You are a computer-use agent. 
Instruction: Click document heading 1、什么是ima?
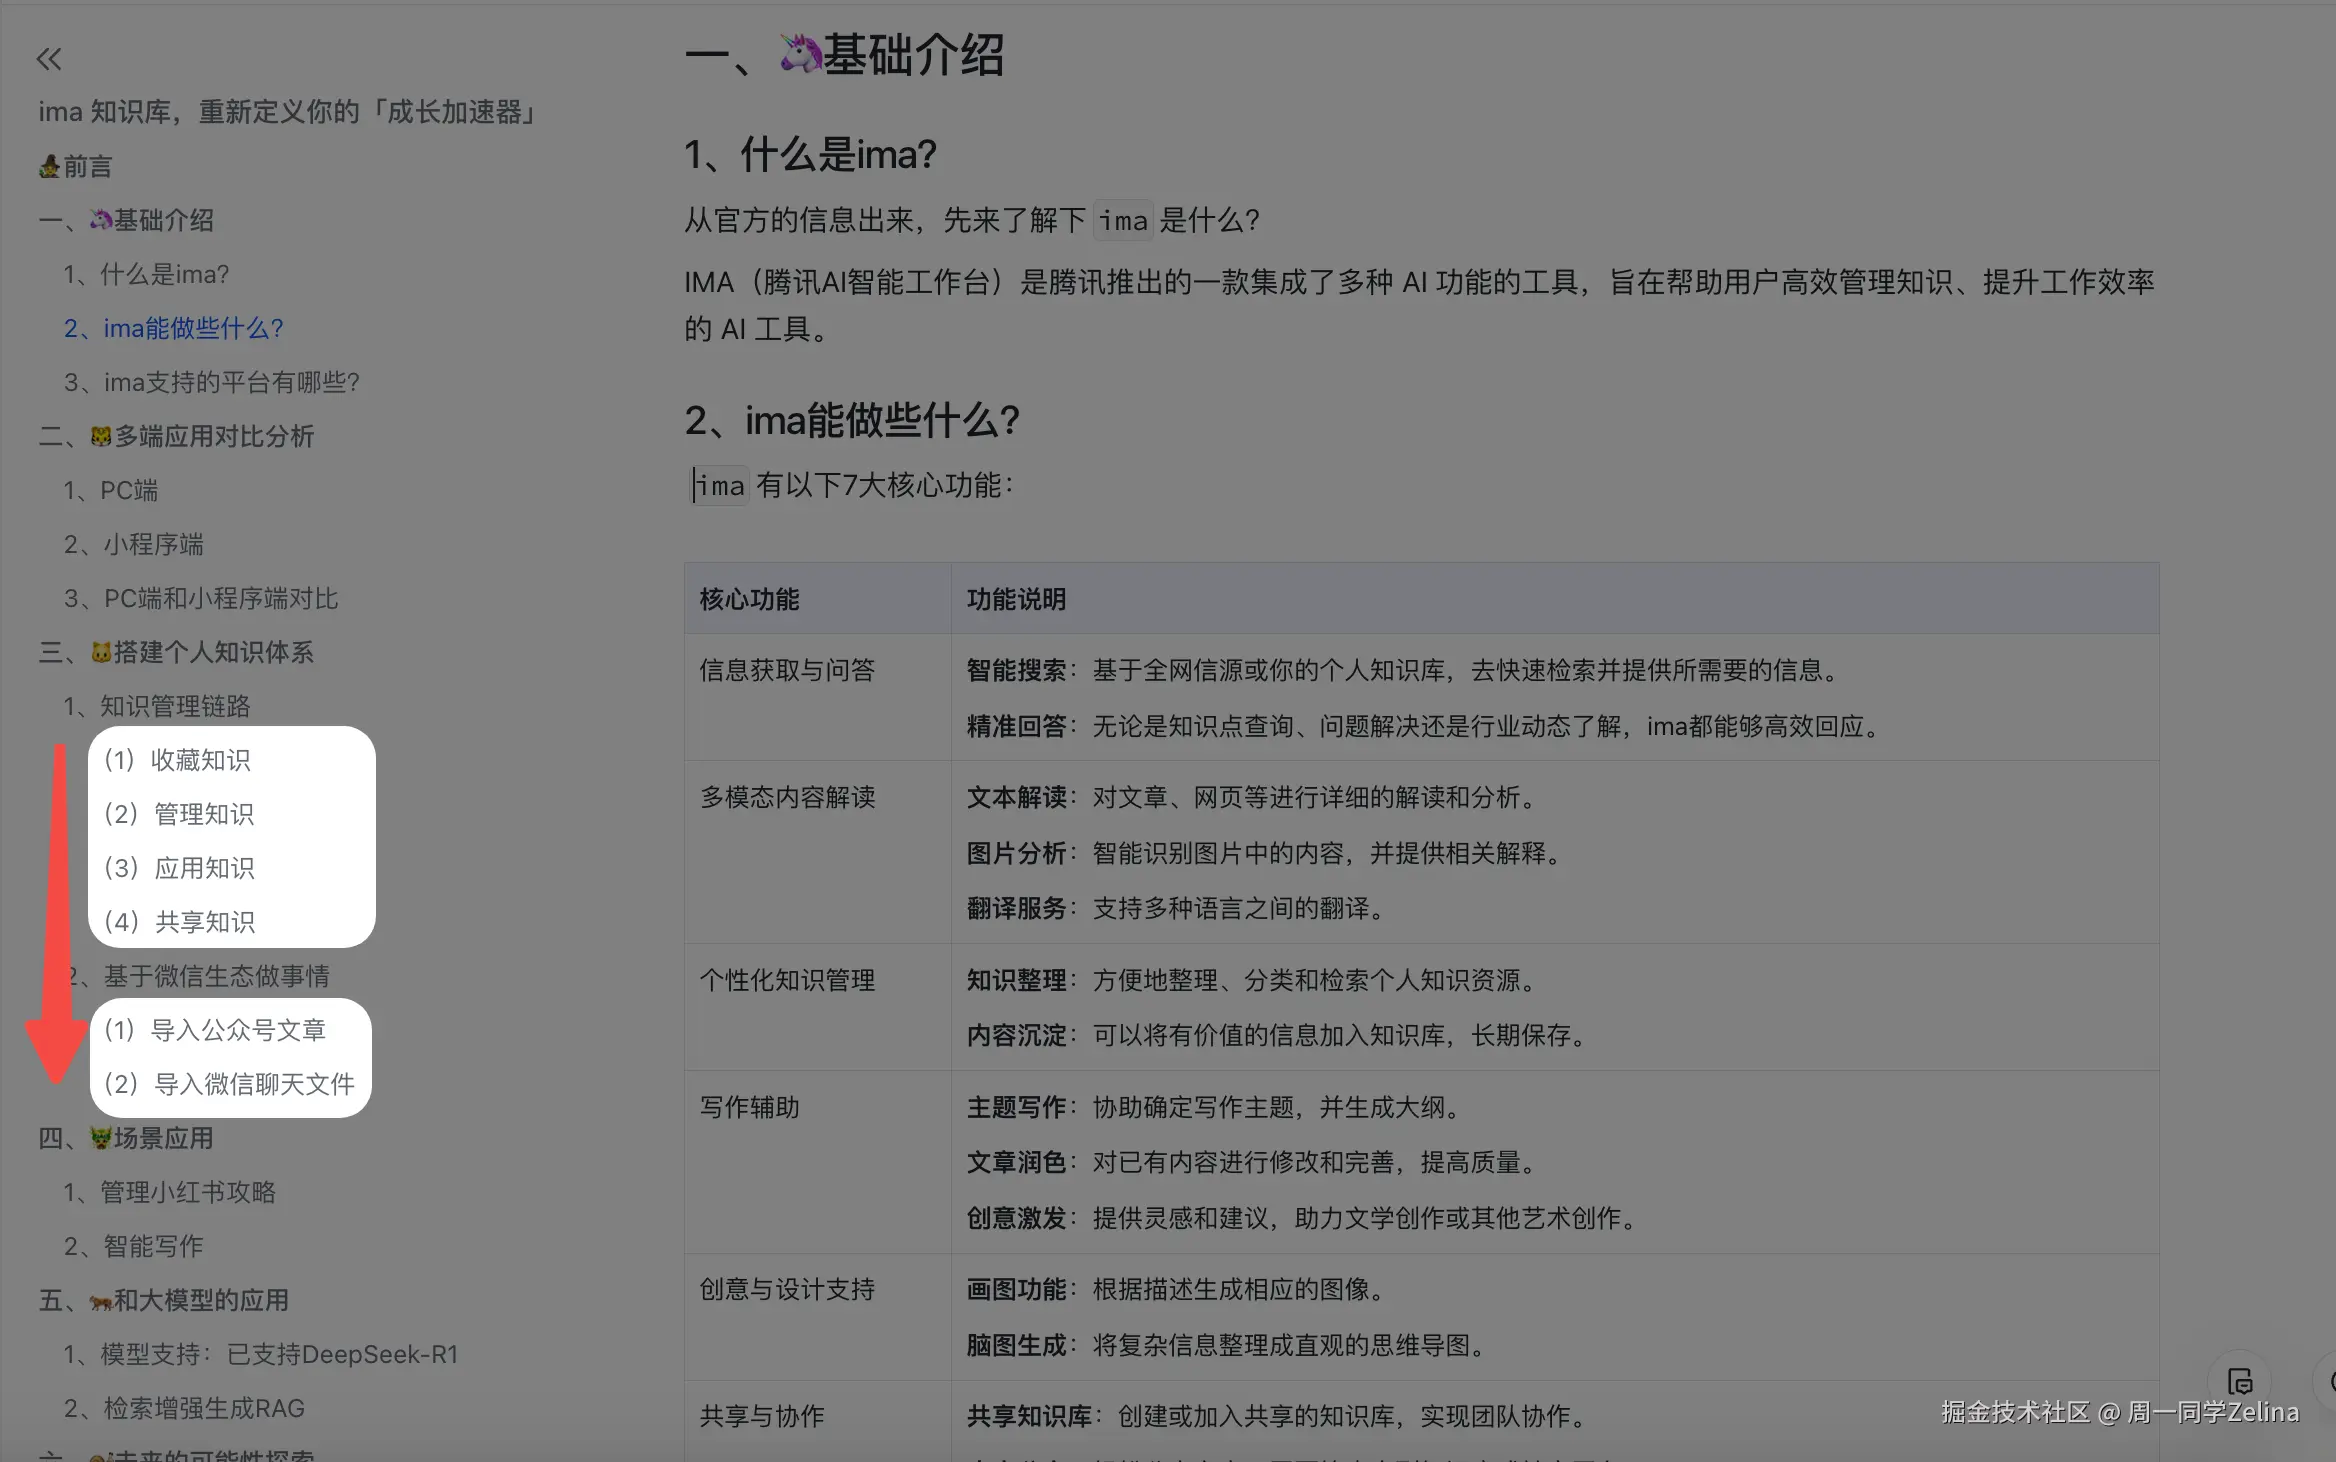pos(811,155)
